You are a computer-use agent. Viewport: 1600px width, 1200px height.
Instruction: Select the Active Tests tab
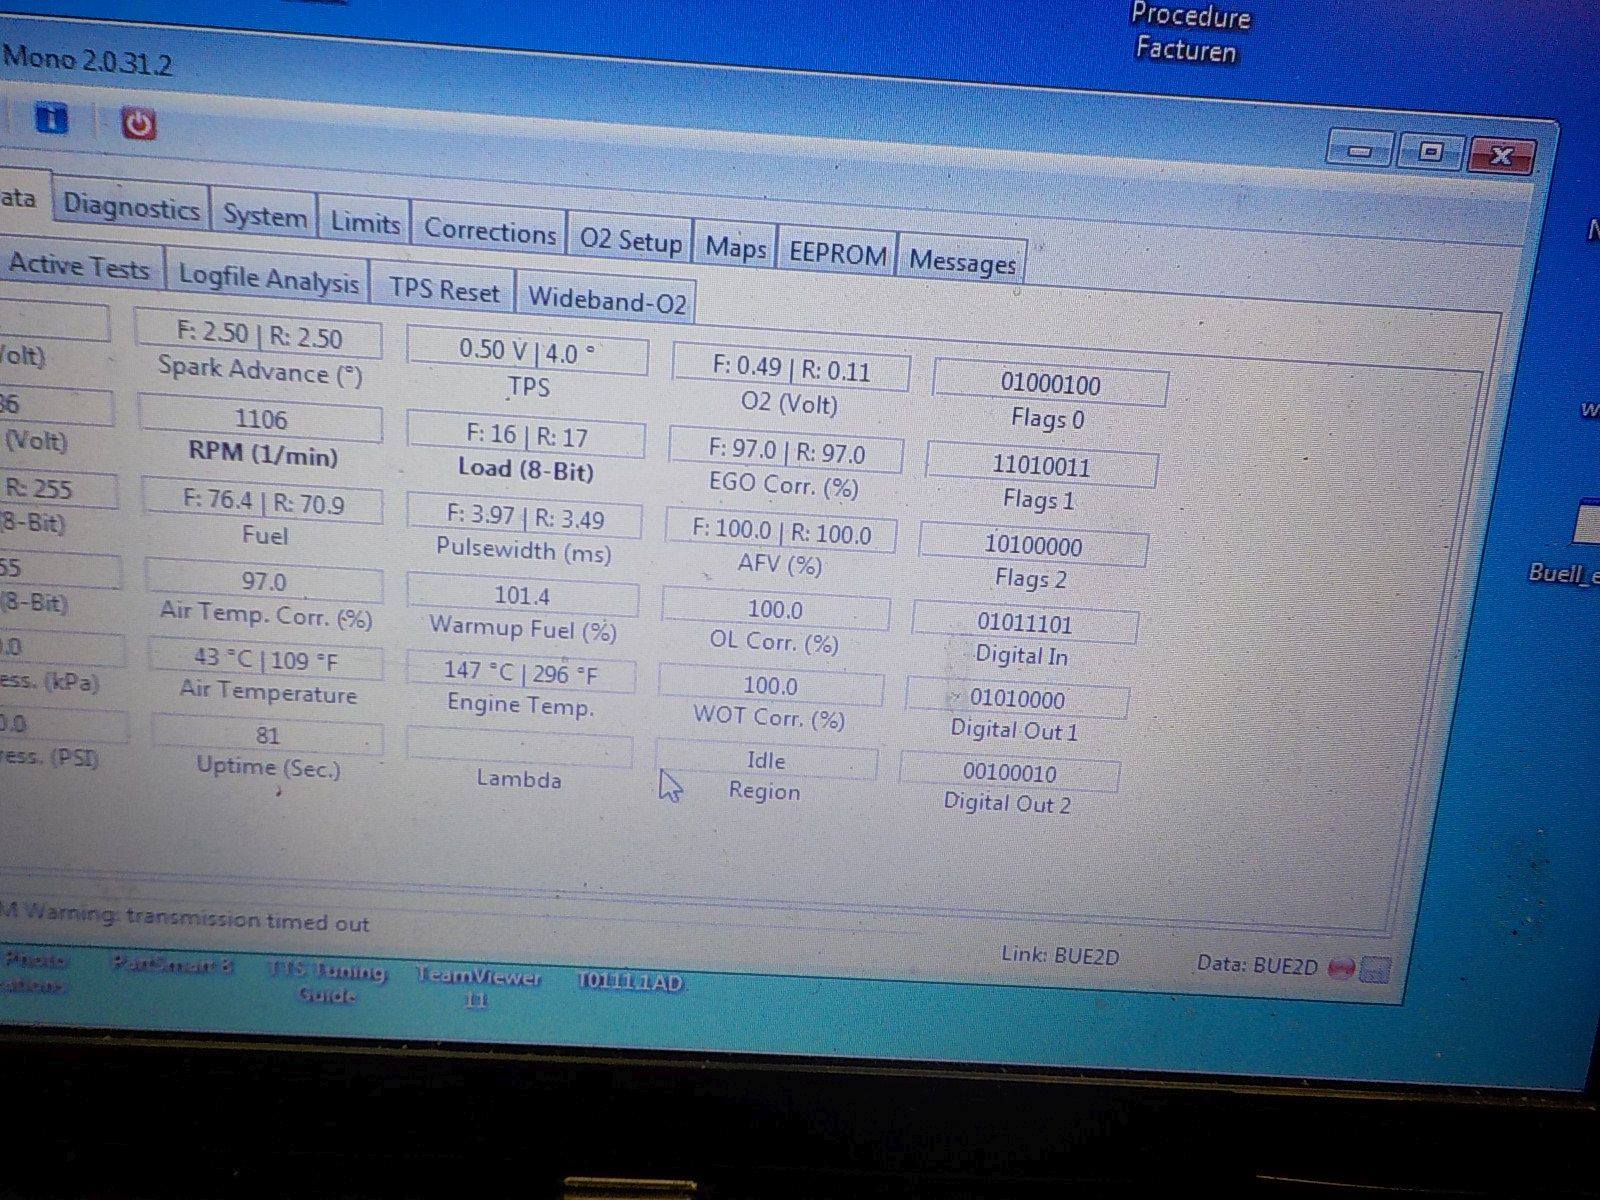tap(79, 266)
